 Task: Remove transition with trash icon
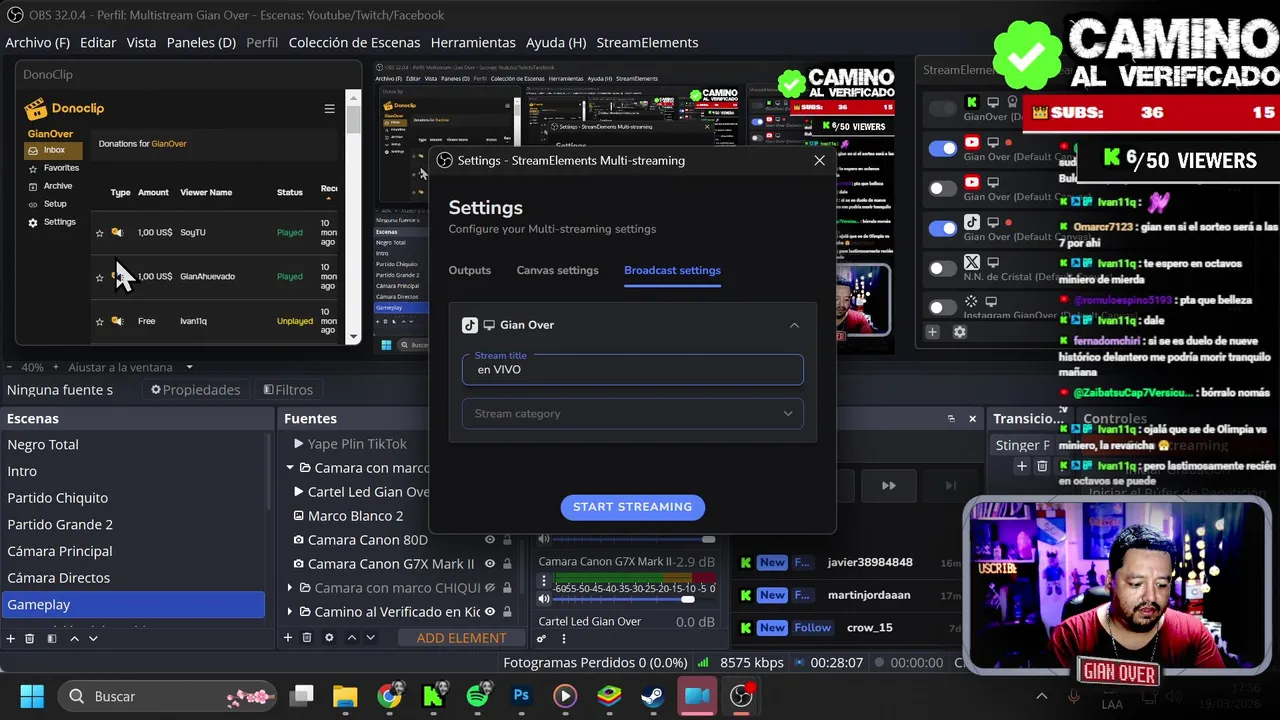point(1042,466)
